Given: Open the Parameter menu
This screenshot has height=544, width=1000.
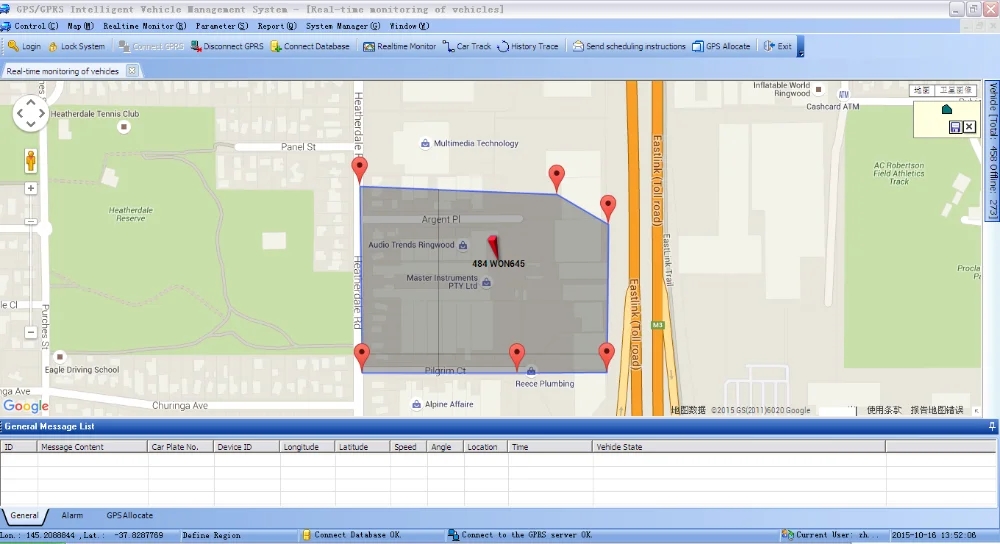Looking at the screenshot, I should click(222, 26).
